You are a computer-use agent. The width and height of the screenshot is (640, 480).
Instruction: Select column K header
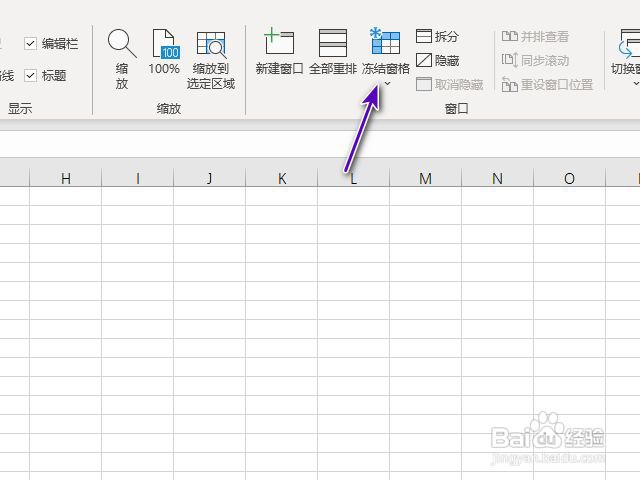point(282,178)
